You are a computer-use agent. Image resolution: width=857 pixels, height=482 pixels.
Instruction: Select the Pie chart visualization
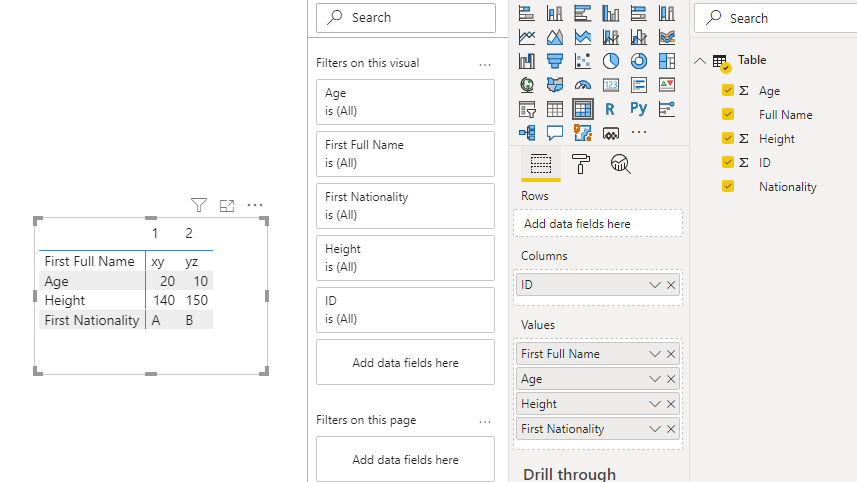[x=611, y=61]
